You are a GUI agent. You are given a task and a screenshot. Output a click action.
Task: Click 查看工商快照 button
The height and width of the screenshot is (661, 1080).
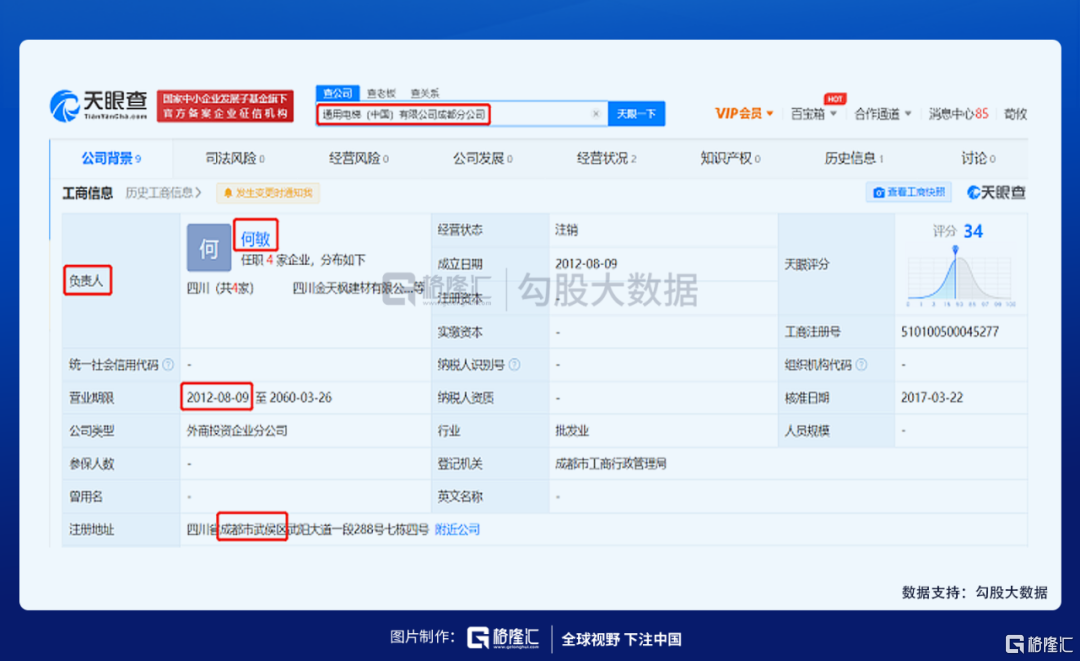(909, 192)
